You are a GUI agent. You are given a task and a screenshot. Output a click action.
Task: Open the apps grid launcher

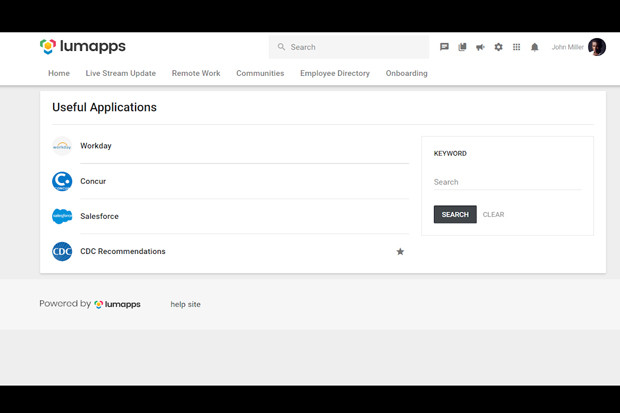coord(516,47)
